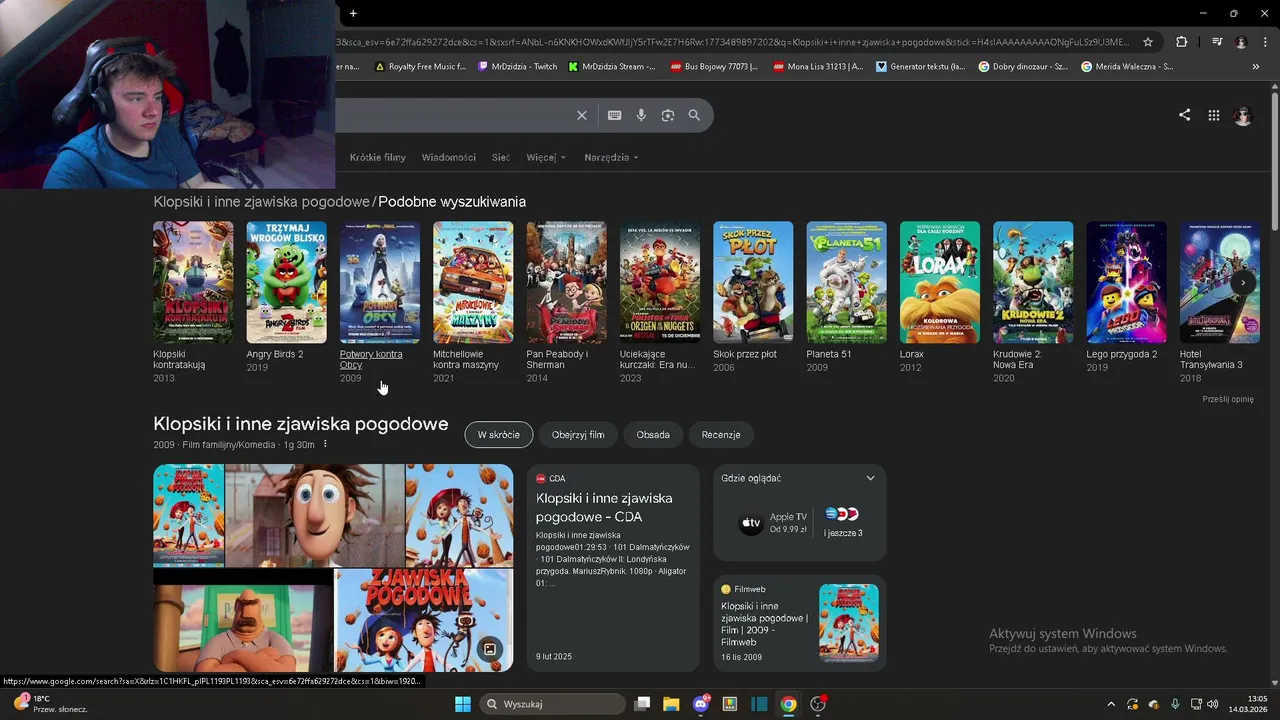Open the Generator tekstu bookmark
The height and width of the screenshot is (720, 1280).
click(x=921, y=67)
